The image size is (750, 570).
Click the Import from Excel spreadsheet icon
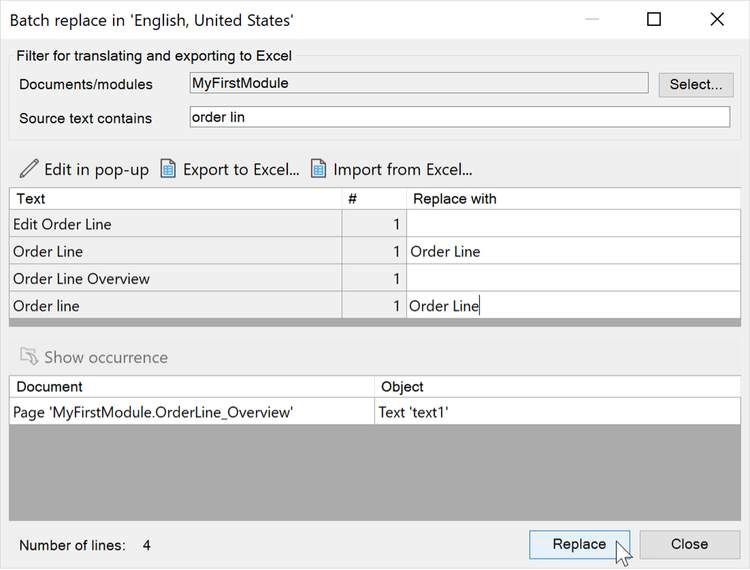click(x=318, y=169)
